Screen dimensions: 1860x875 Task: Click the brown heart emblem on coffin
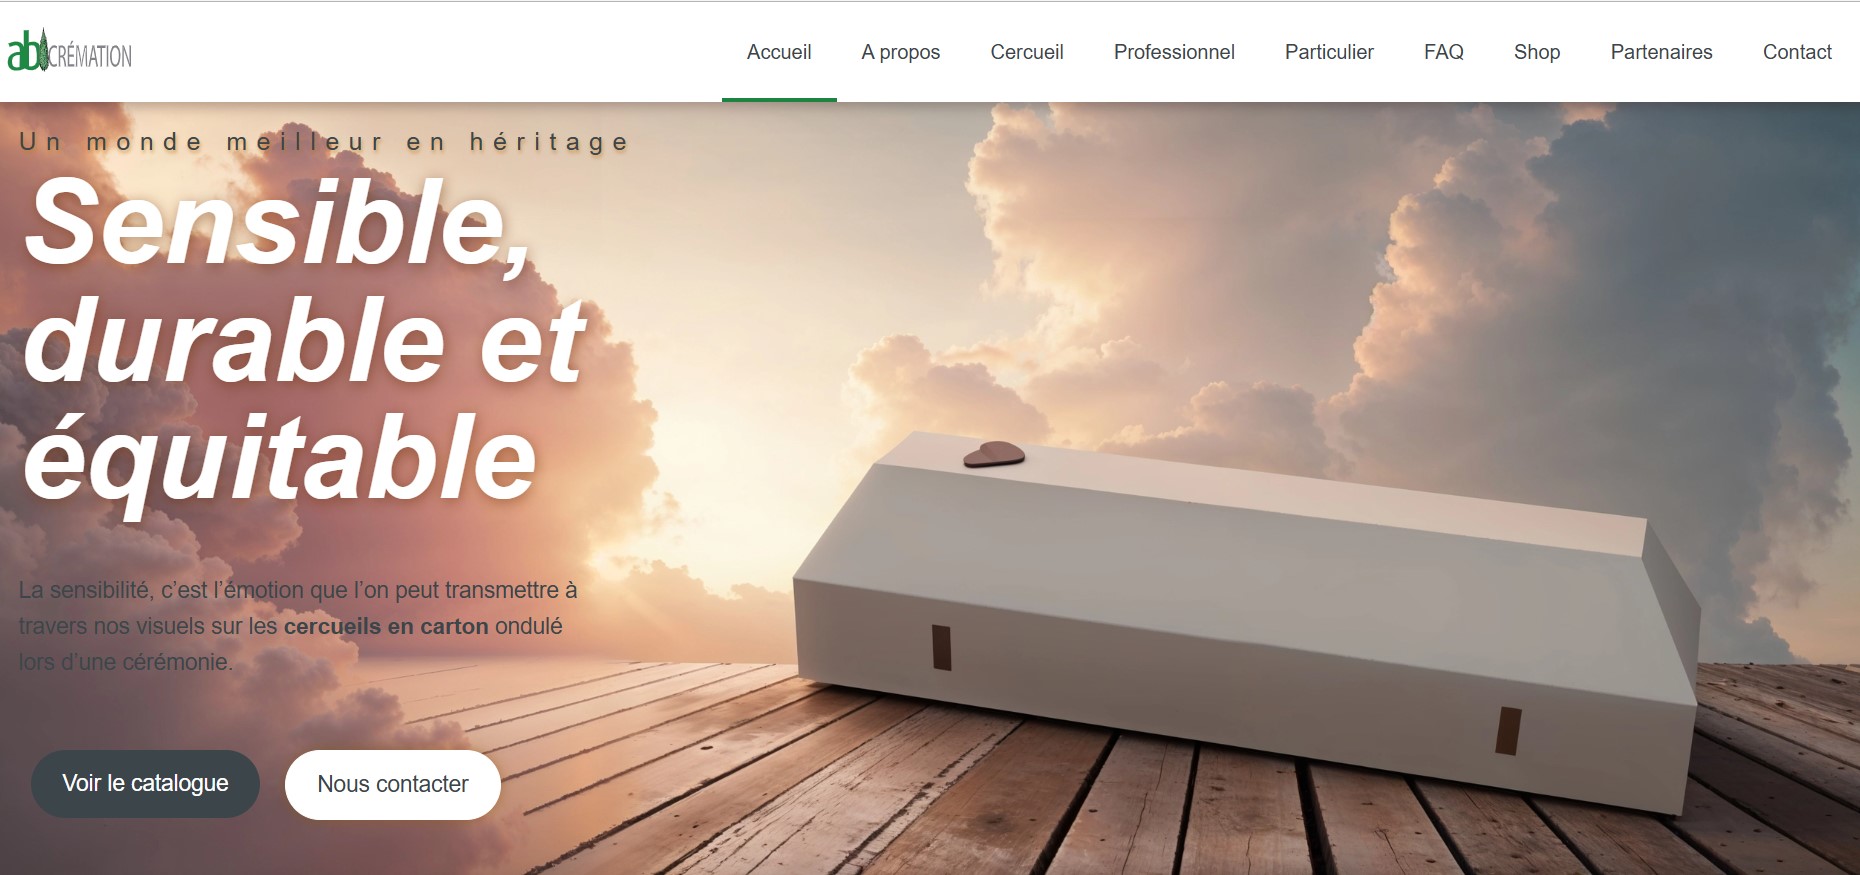pyautogui.click(x=994, y=455)
